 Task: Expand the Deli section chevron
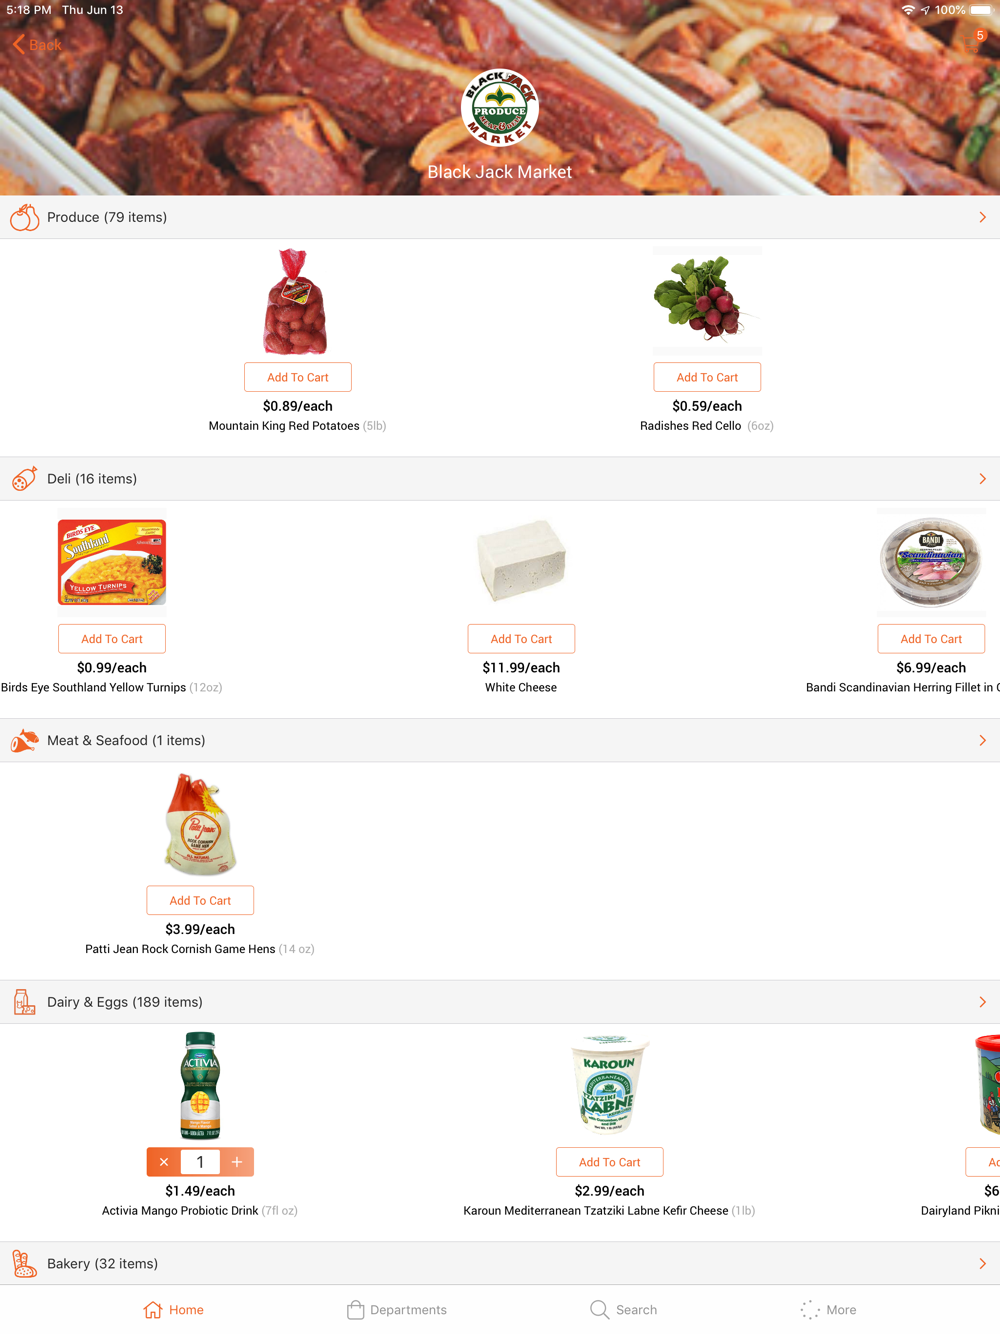point(982,479)
